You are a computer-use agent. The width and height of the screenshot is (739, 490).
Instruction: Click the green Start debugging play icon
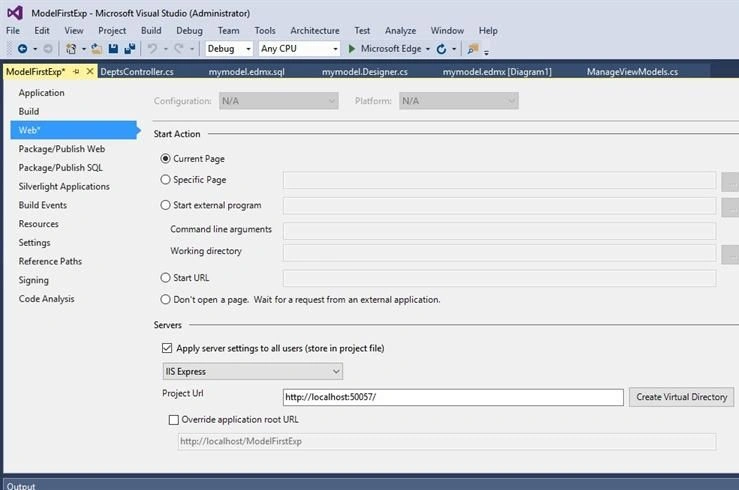351,49
